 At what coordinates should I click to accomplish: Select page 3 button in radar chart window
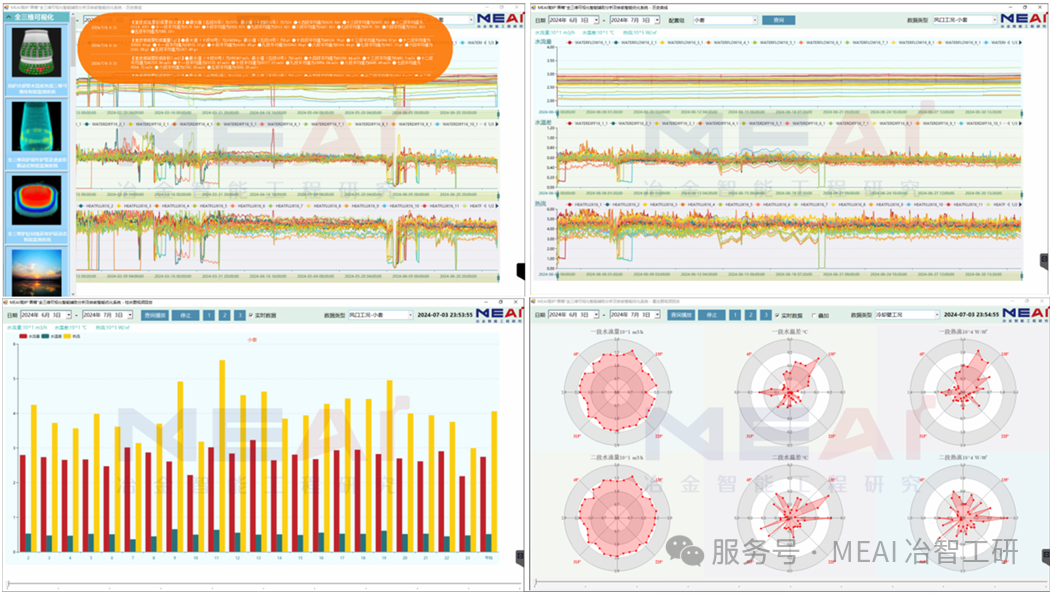pyautogui.click(x=766, y=315)
